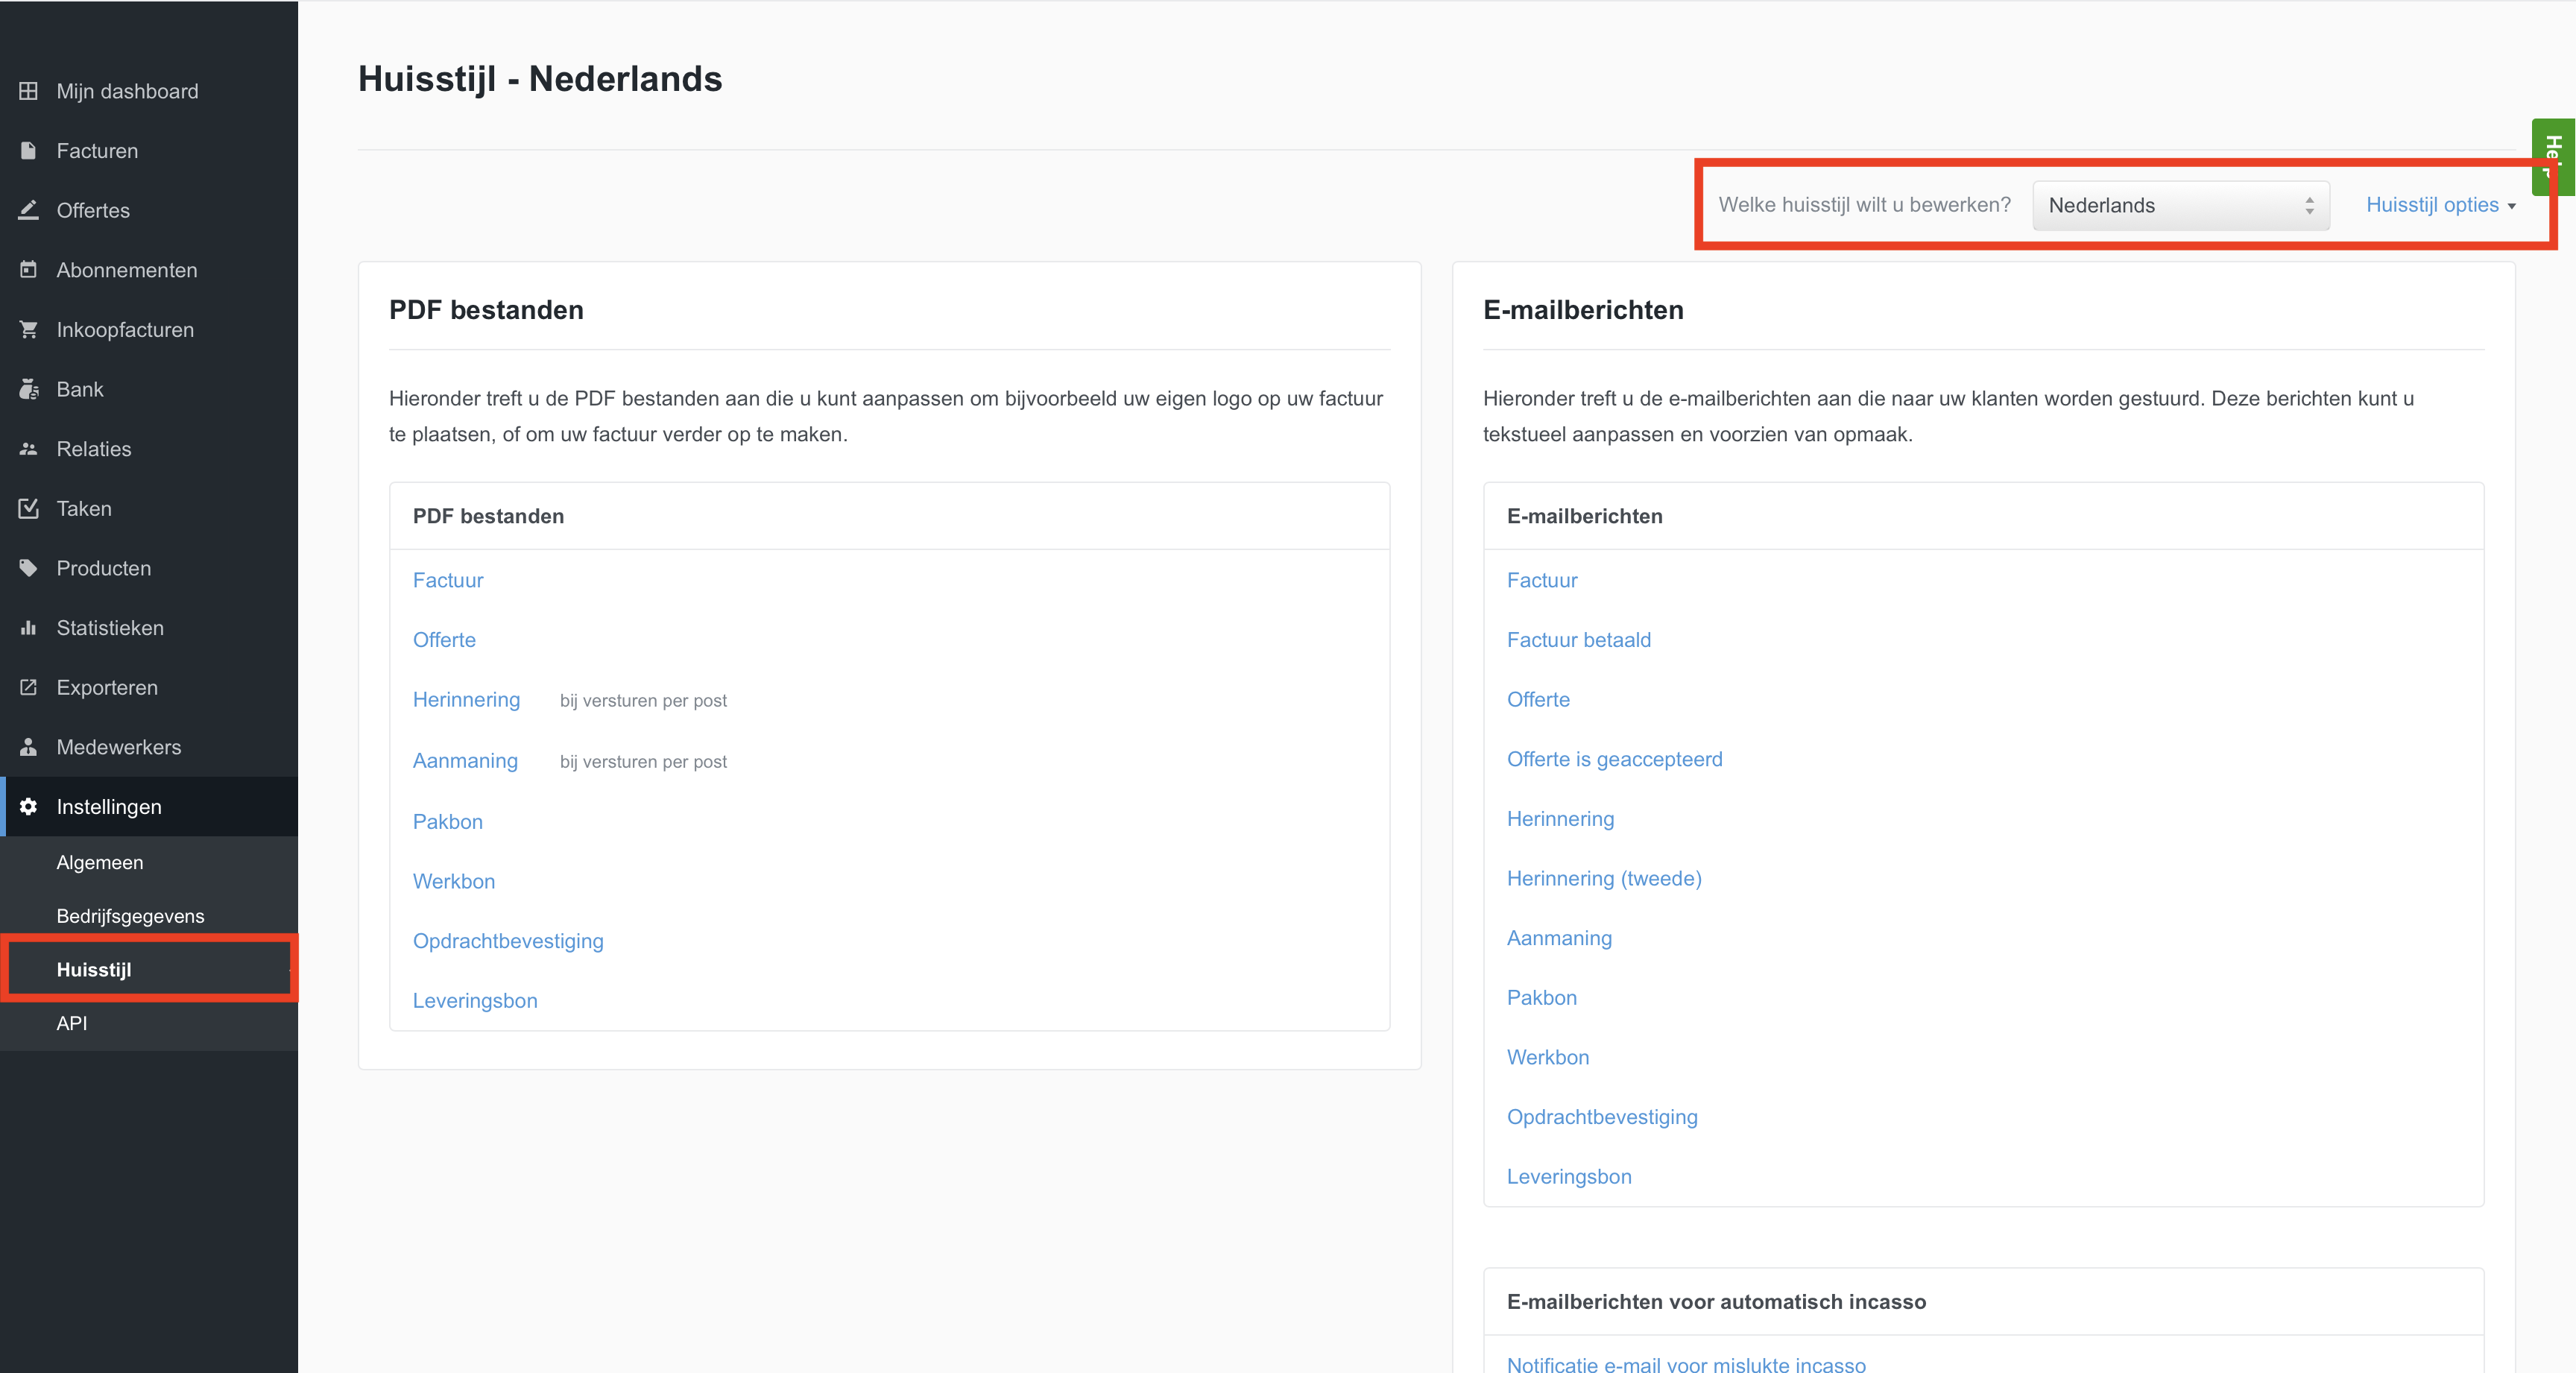Go to Bedrijfsgegevens settings submenu
The height and width of the screenshot is (1373, 2576).
130,916
